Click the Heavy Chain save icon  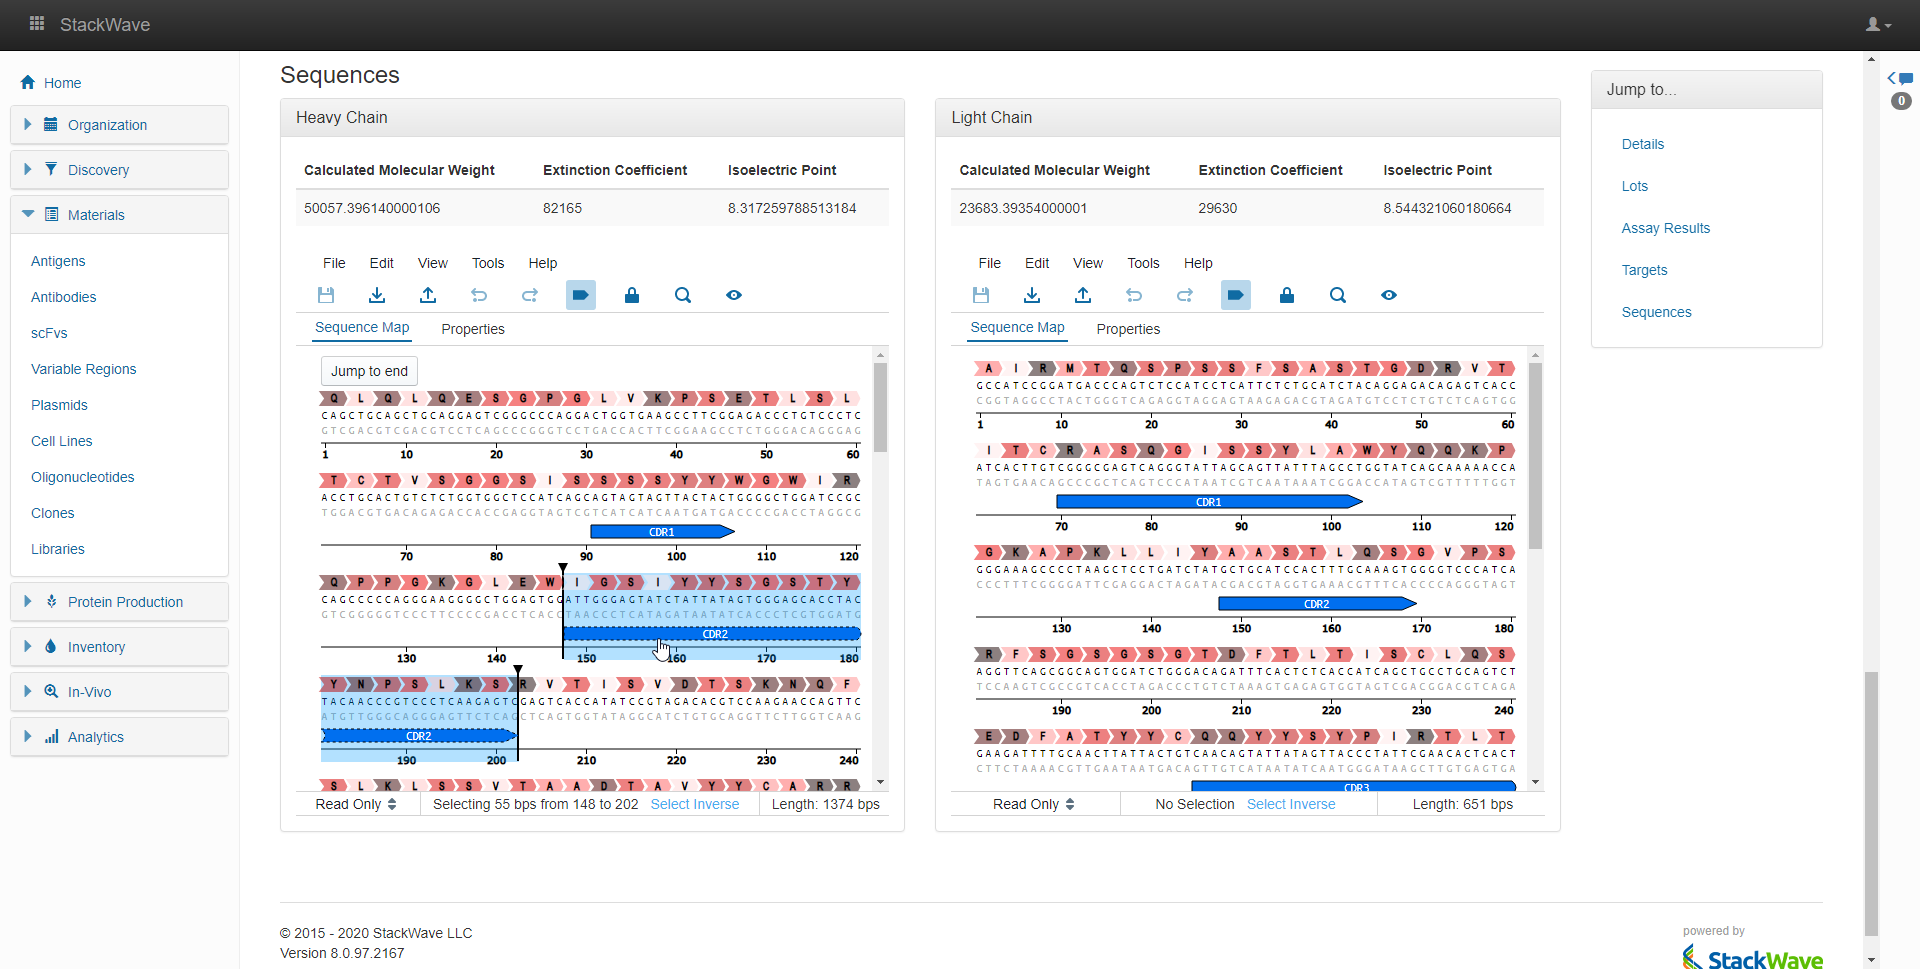[326, 295]
